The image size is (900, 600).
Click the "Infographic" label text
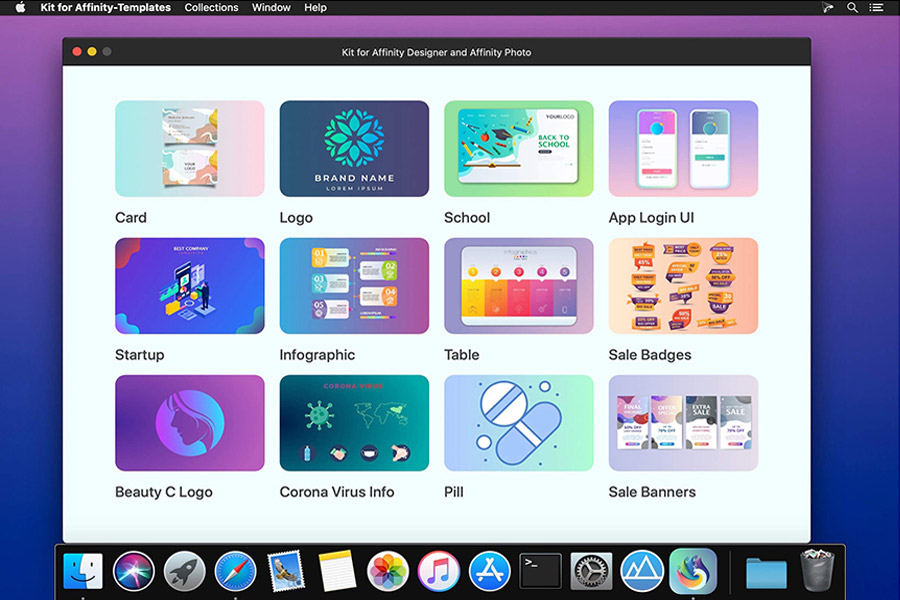[317, 355]
